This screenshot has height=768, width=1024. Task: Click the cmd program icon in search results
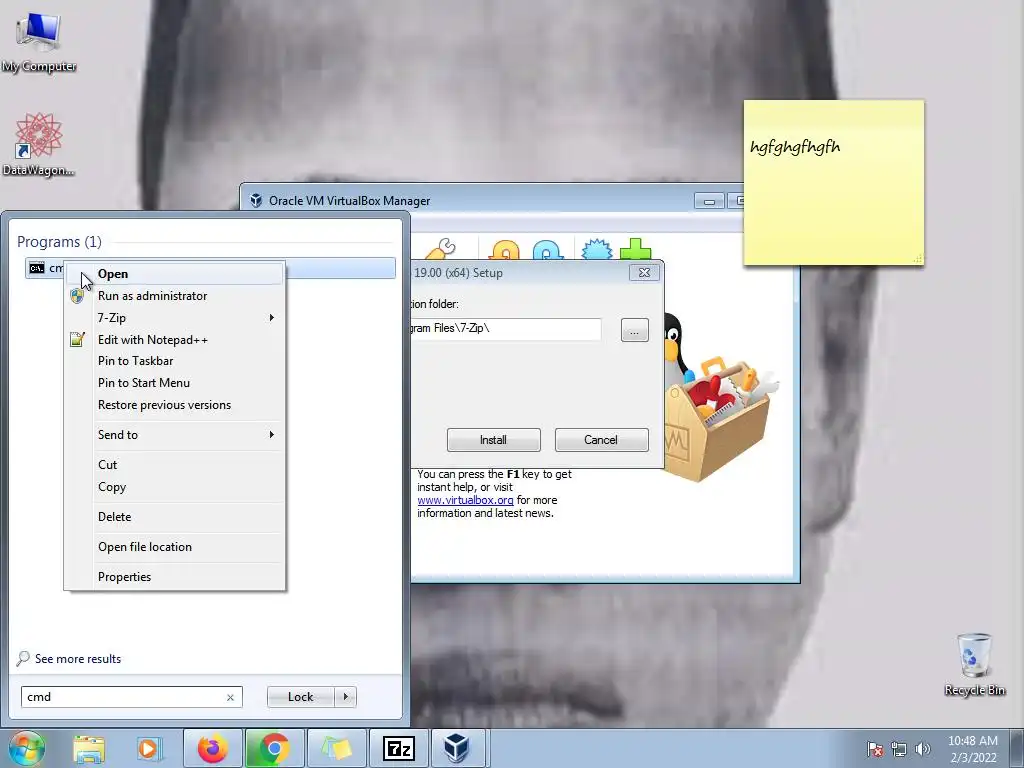click(x=37, y=268)
